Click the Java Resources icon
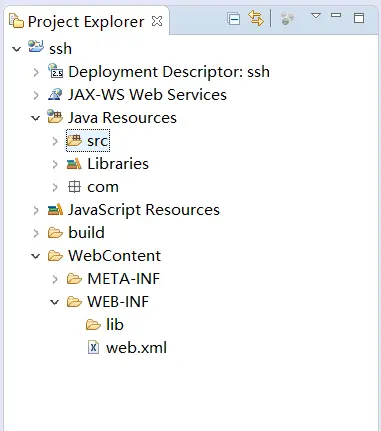Screen dimensions: 381x431 coord(55,117)
